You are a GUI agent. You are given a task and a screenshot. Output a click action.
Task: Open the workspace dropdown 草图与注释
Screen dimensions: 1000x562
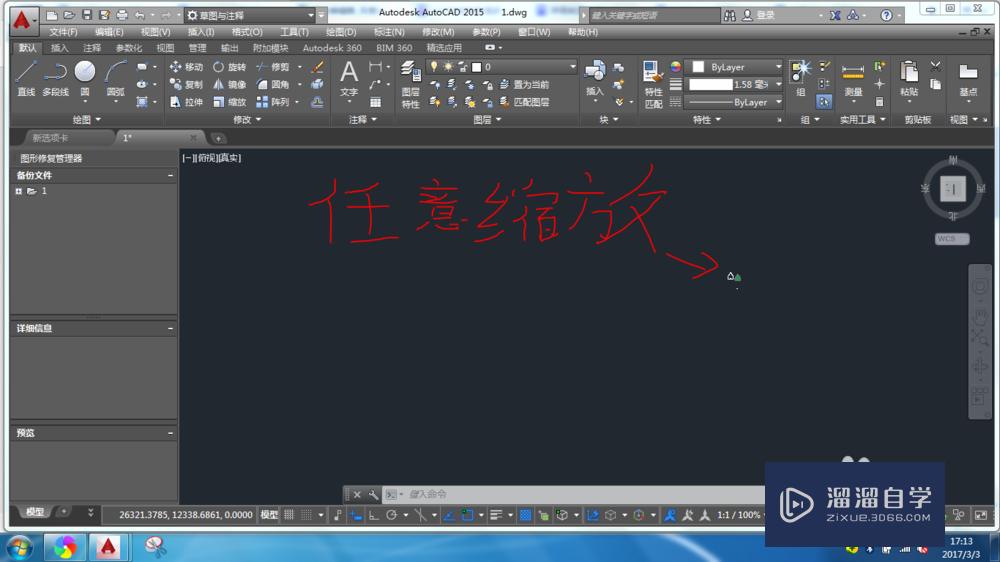point(249,15)
